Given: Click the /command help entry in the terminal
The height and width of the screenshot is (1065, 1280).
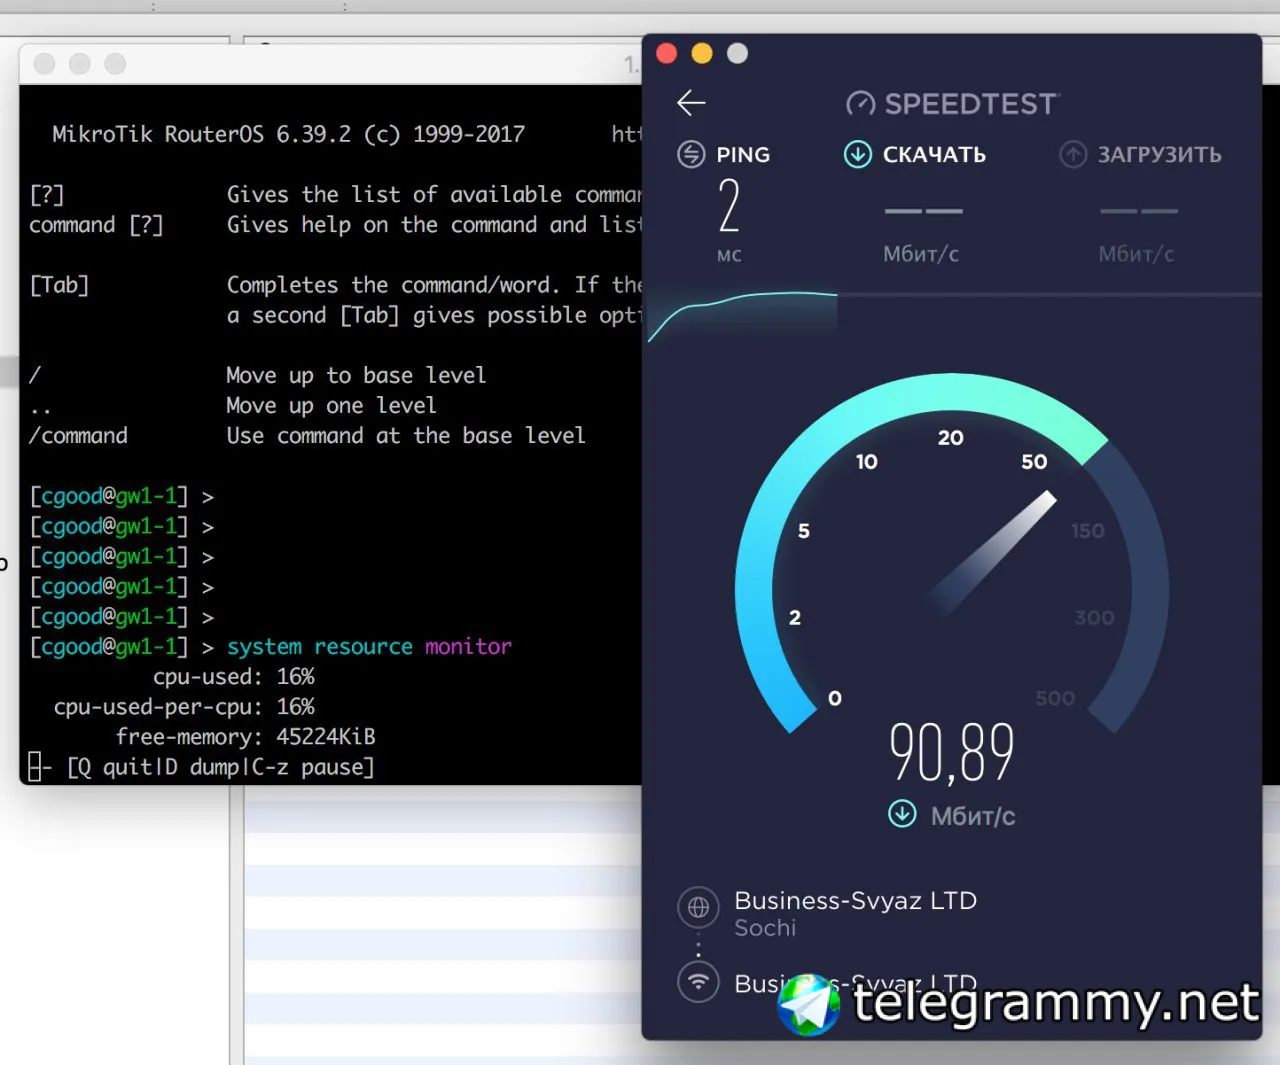Looking at the screenshot, I should tap(78, 436).
